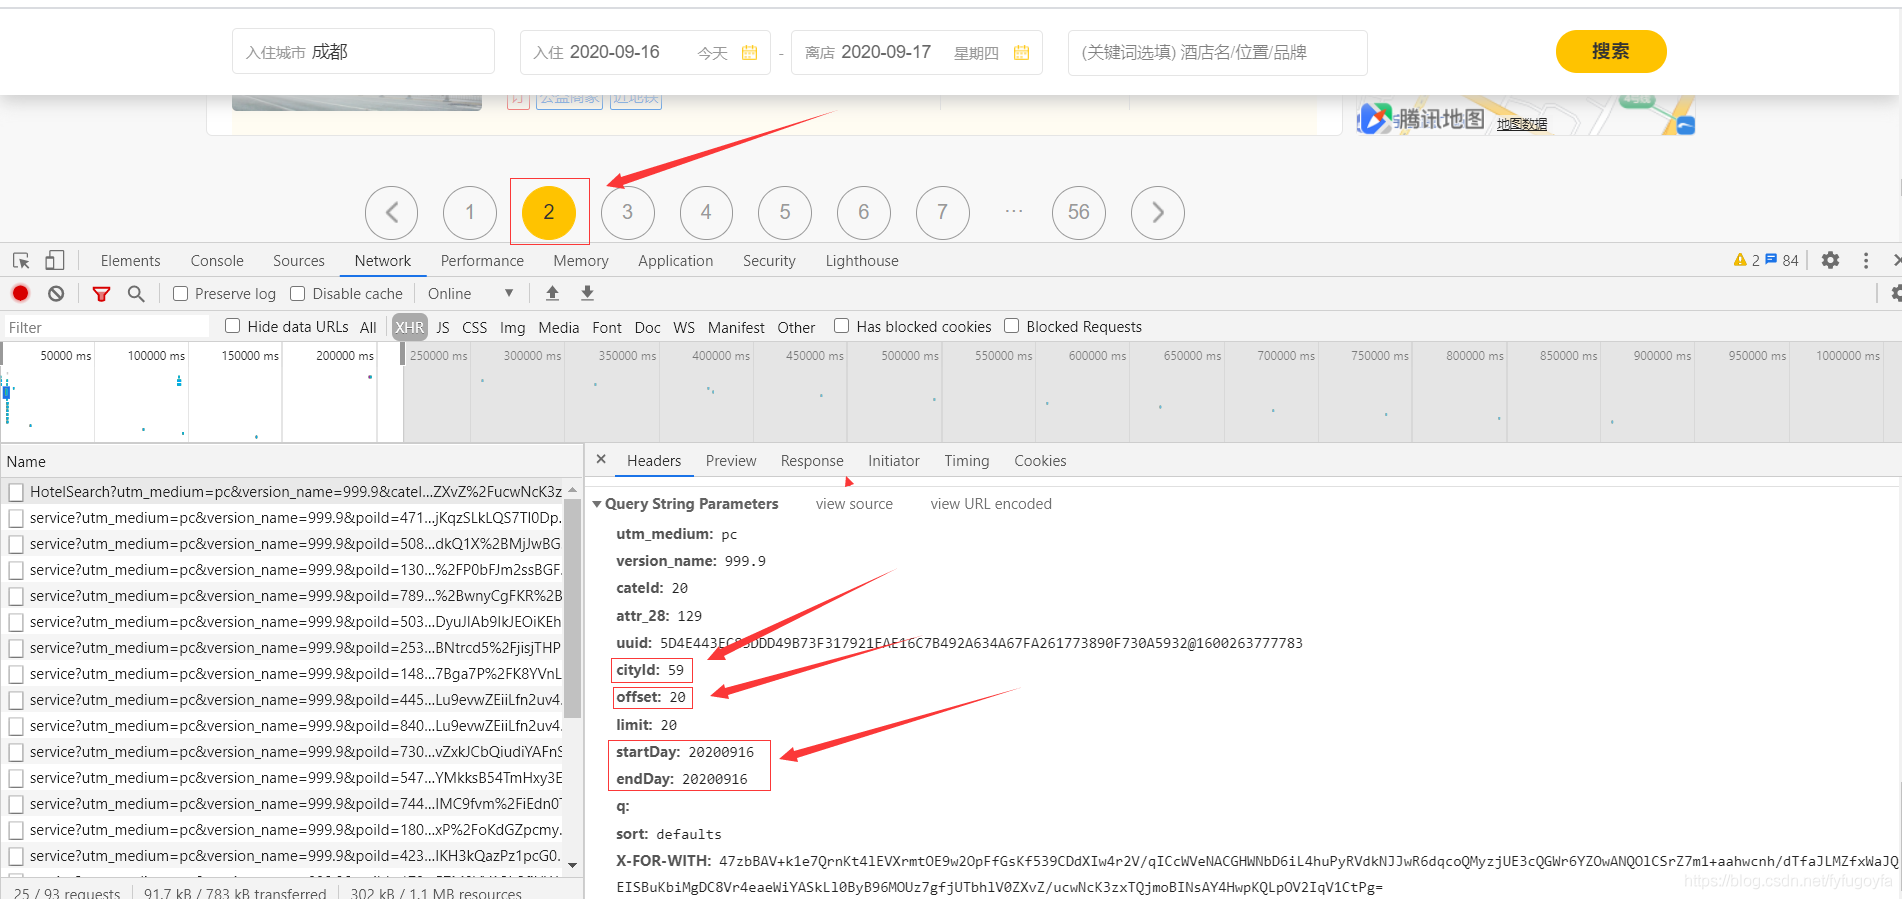Filter requests by XHR type
The height and width of the screenshot is (899, 1902).
tap(409, 327)
